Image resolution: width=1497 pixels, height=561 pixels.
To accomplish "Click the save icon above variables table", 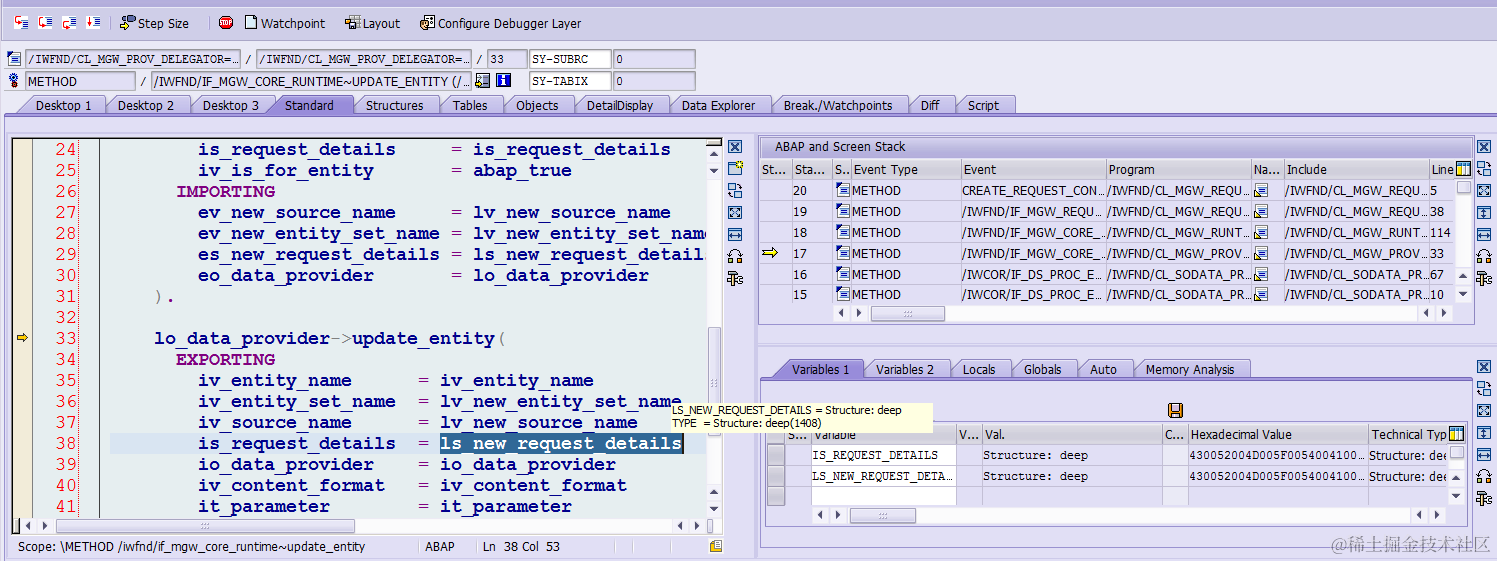I will [1175, 410].
